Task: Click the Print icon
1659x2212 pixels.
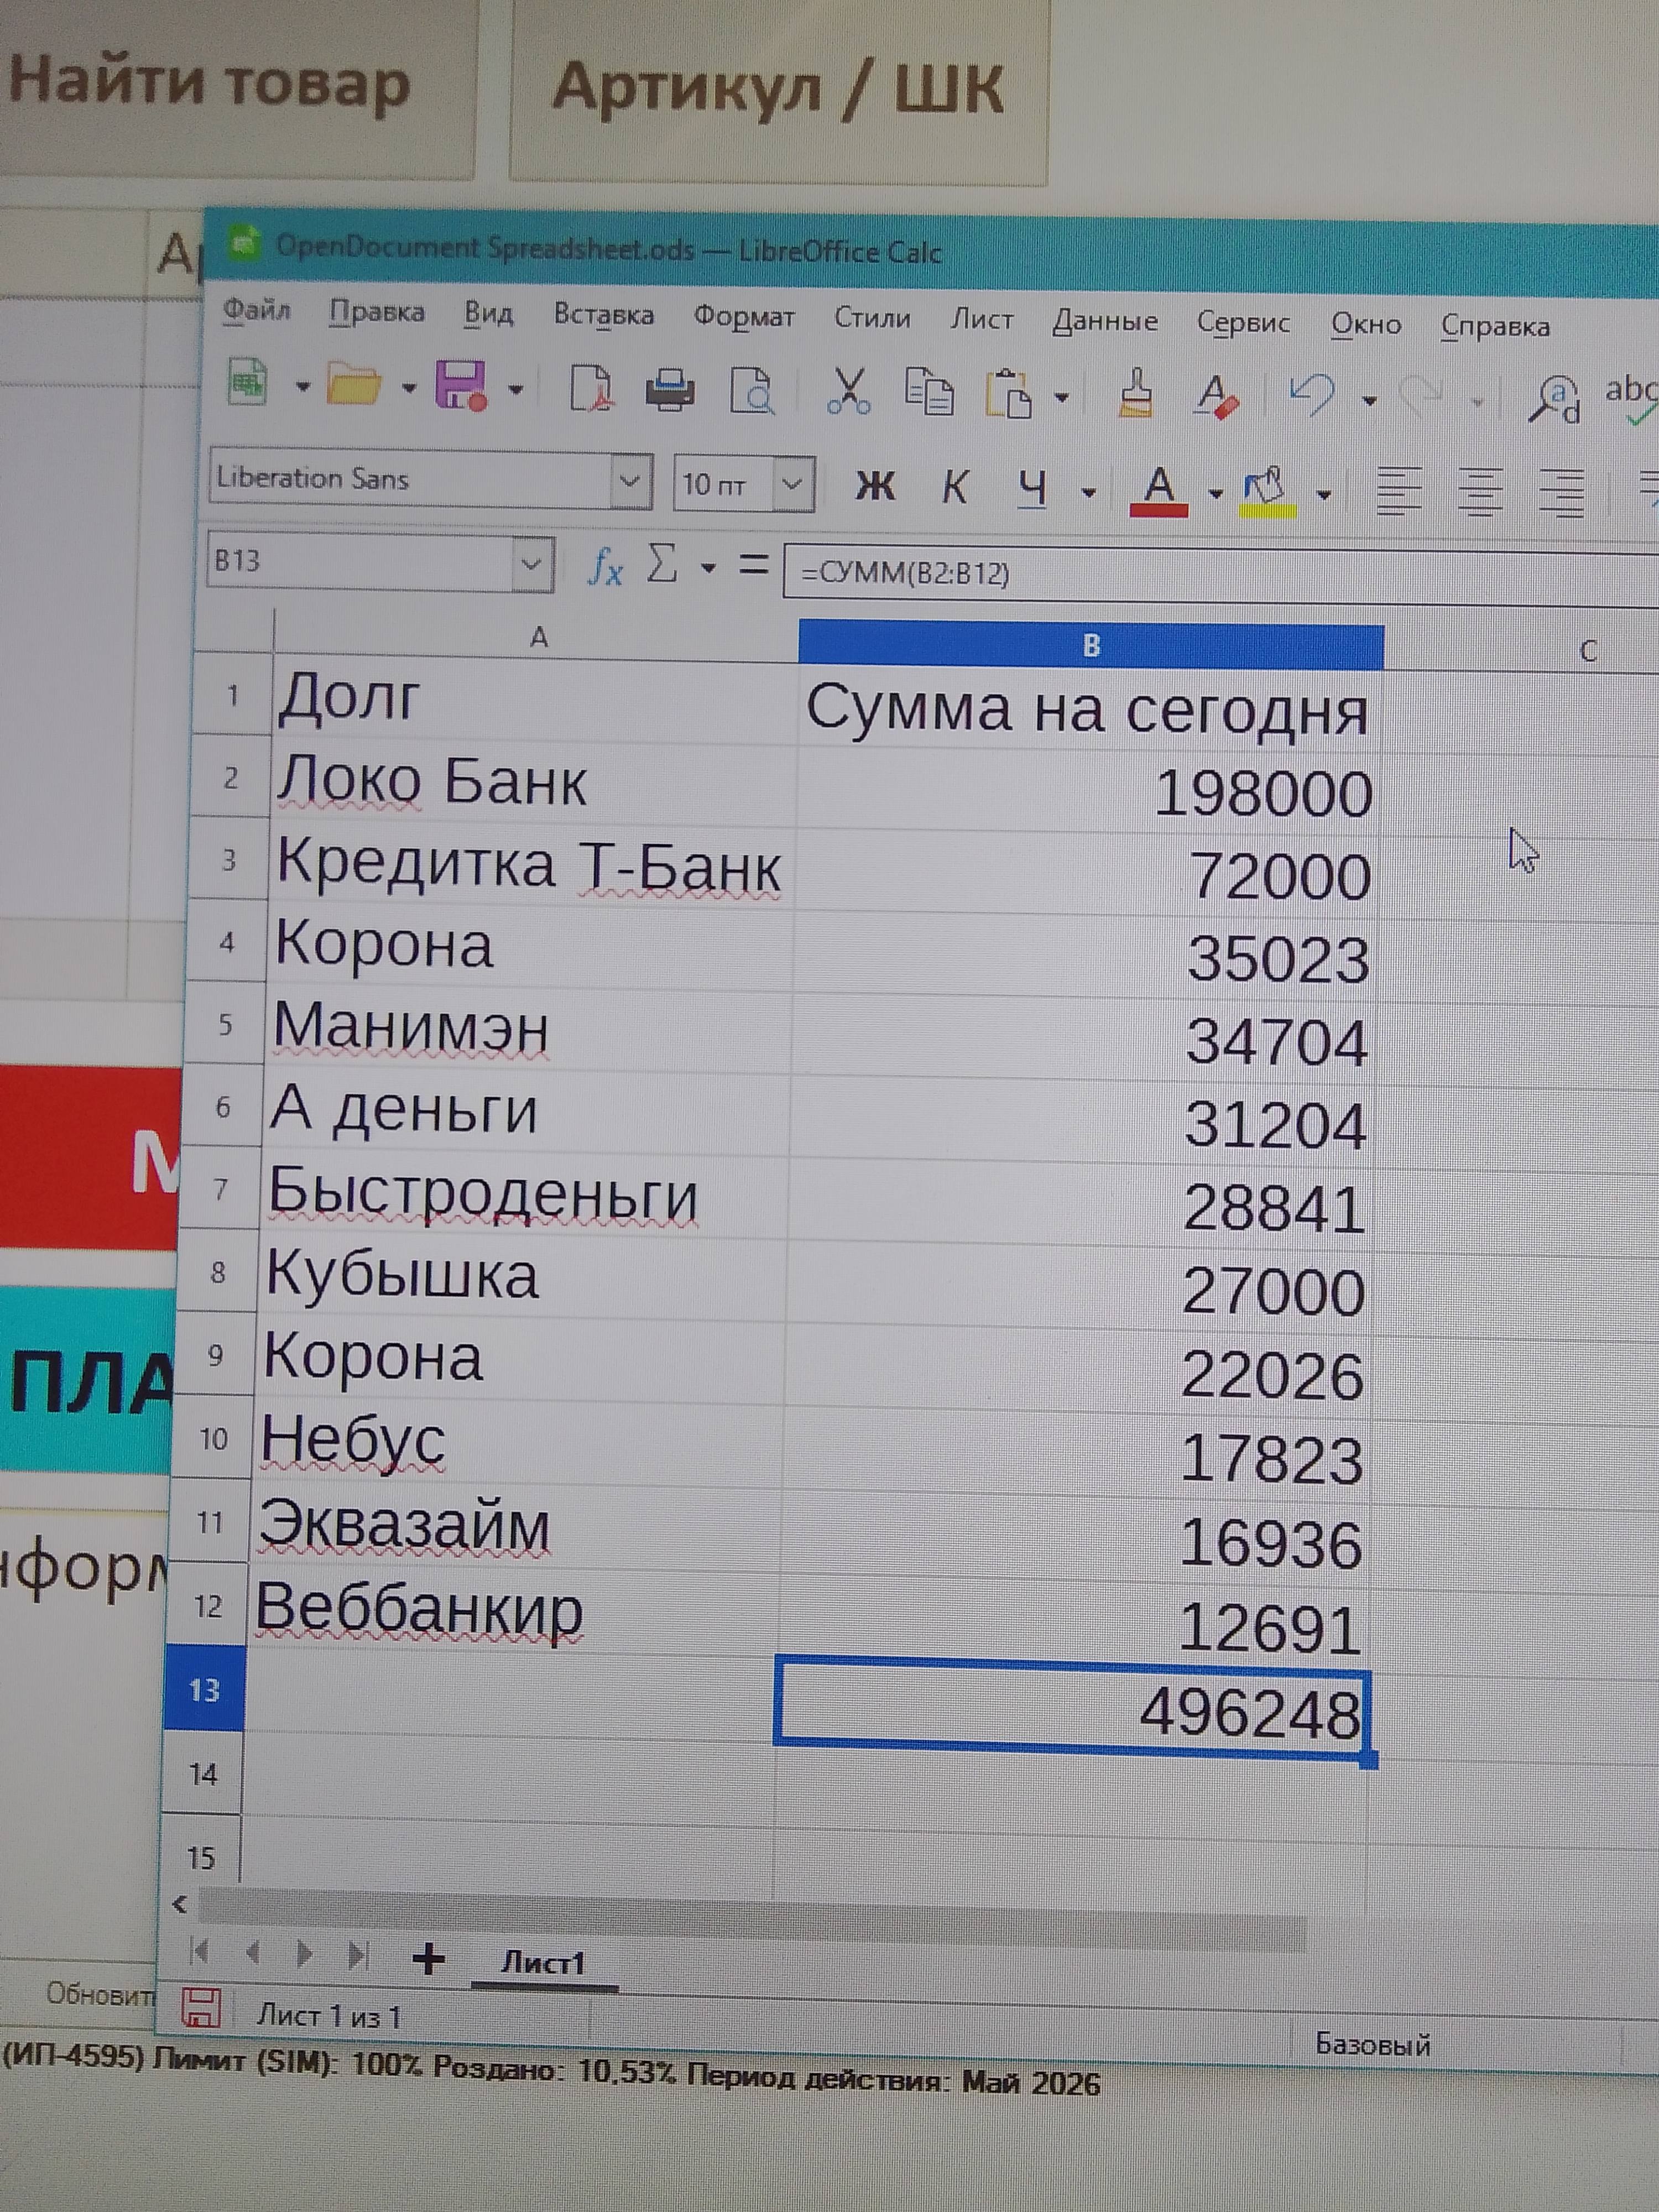Action: 670,390
